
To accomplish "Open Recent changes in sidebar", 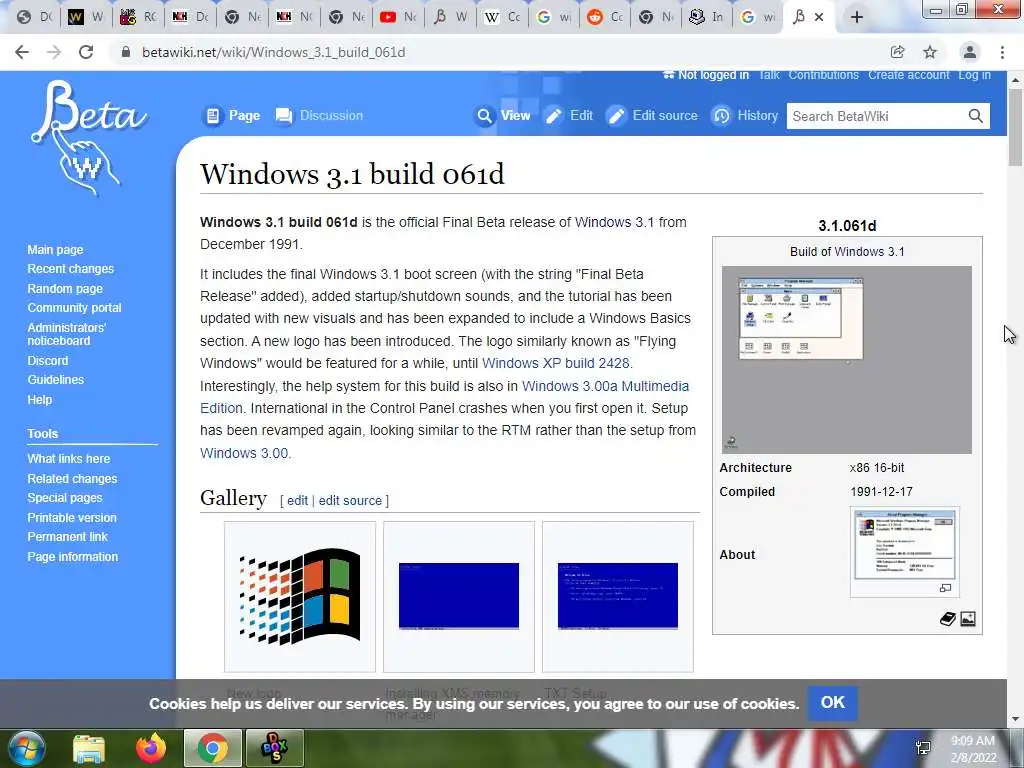I will pos(71,269).
